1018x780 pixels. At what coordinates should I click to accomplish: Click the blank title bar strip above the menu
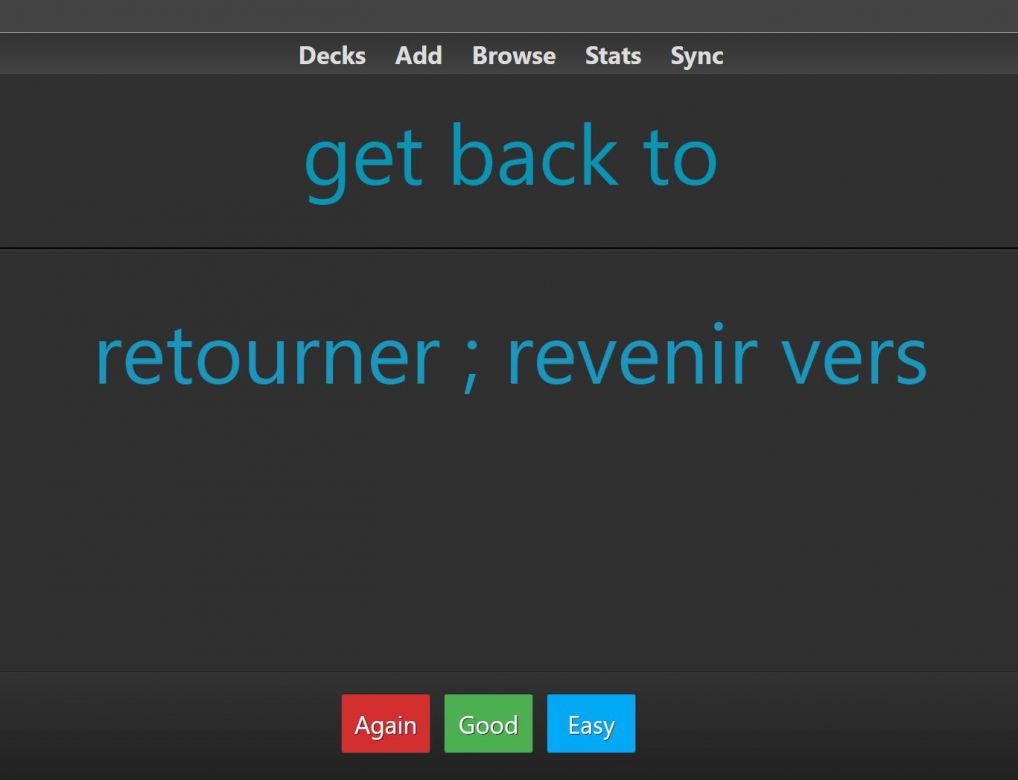click(x=509, y=16)
